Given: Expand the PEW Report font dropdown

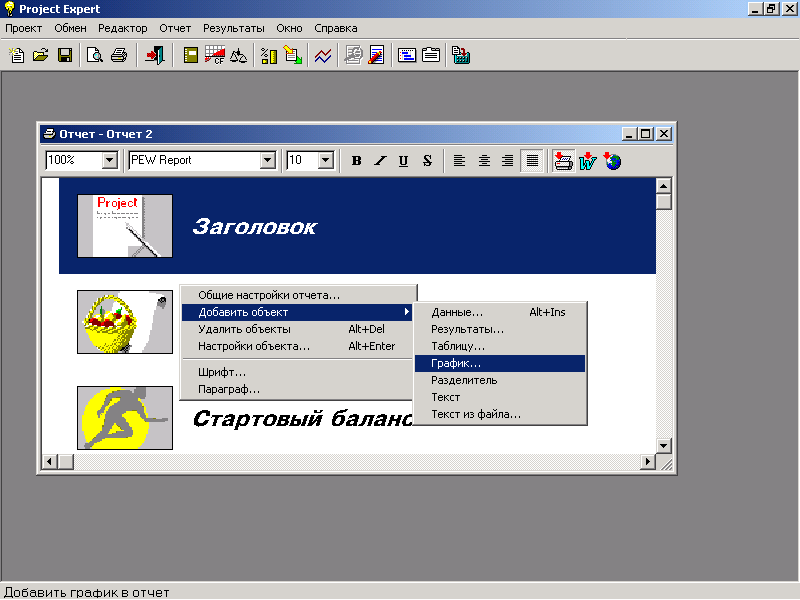Looking at the screenshot, I should tap(268, 160).
